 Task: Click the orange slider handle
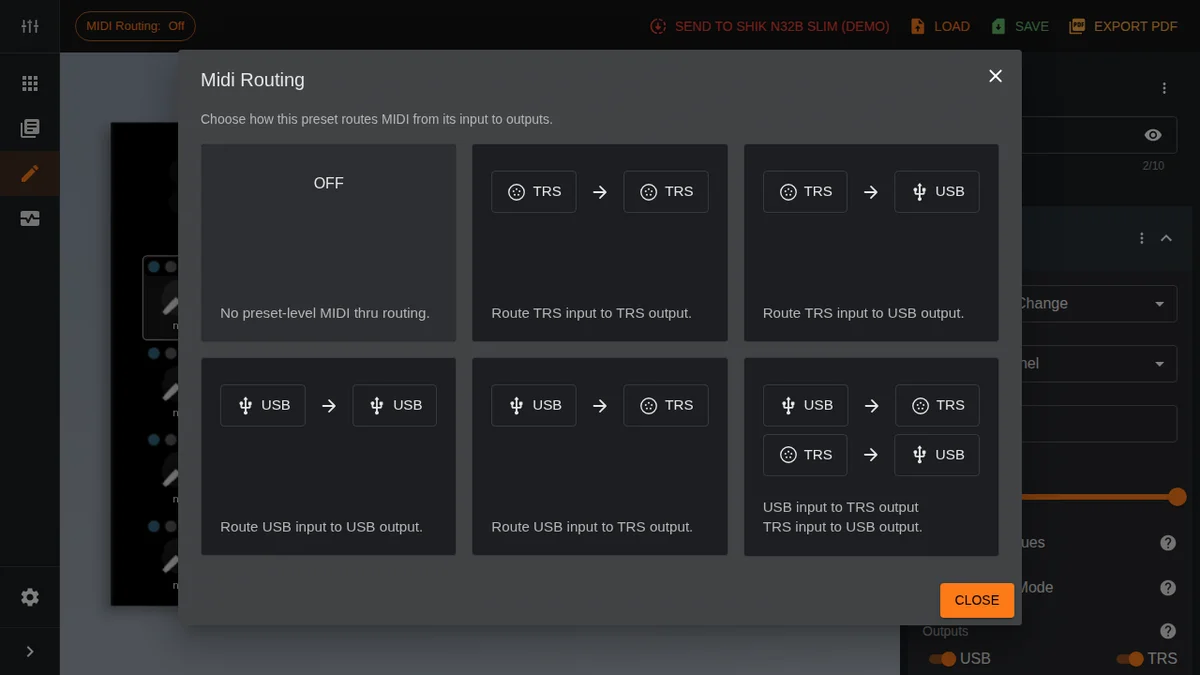coord(1177,497)
